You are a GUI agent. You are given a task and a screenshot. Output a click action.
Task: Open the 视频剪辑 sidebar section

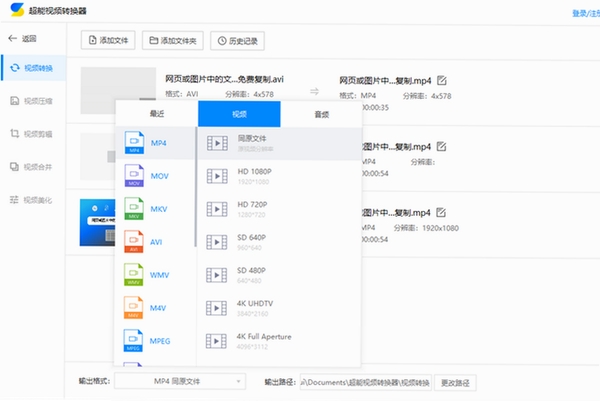[x=33, y=134]
